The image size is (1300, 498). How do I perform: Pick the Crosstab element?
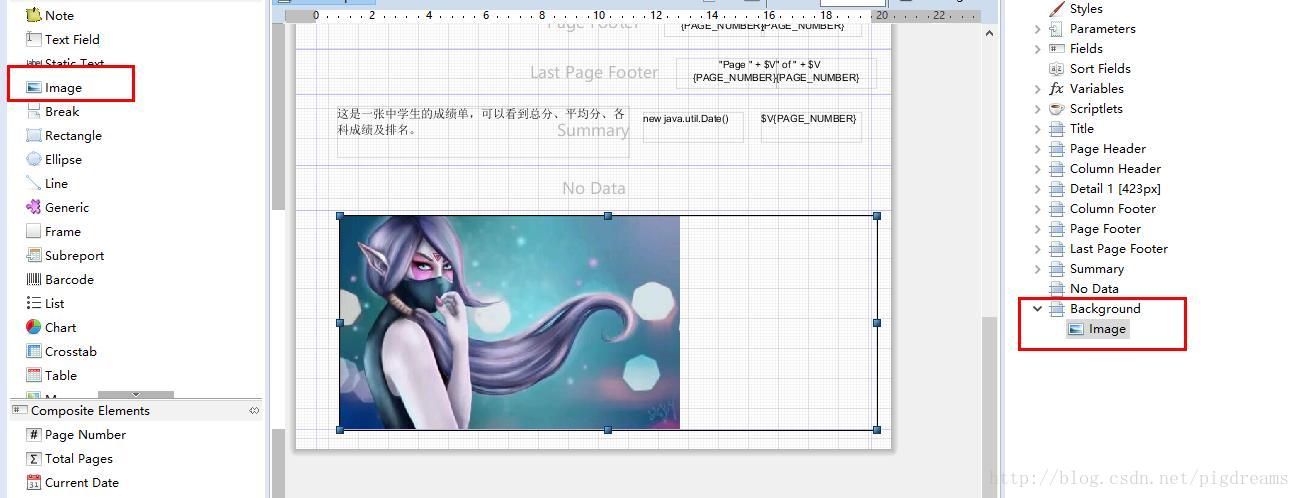(x=61, y=351)
